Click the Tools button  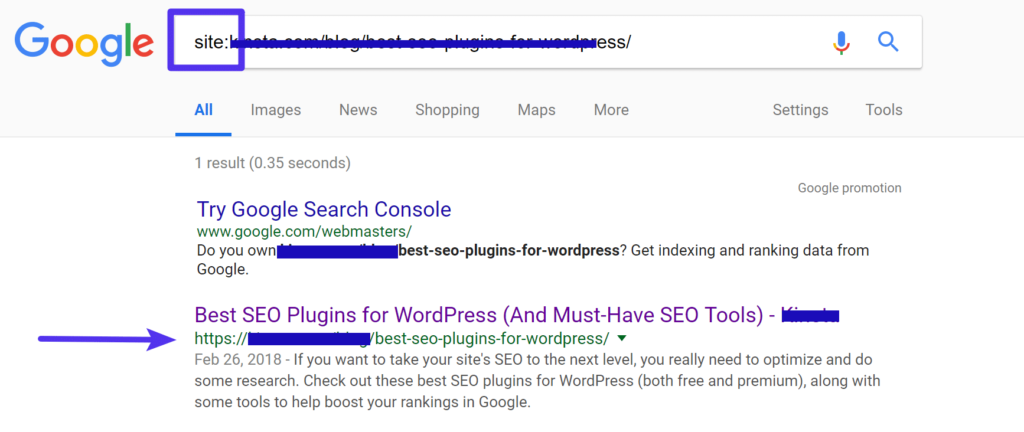884,110
